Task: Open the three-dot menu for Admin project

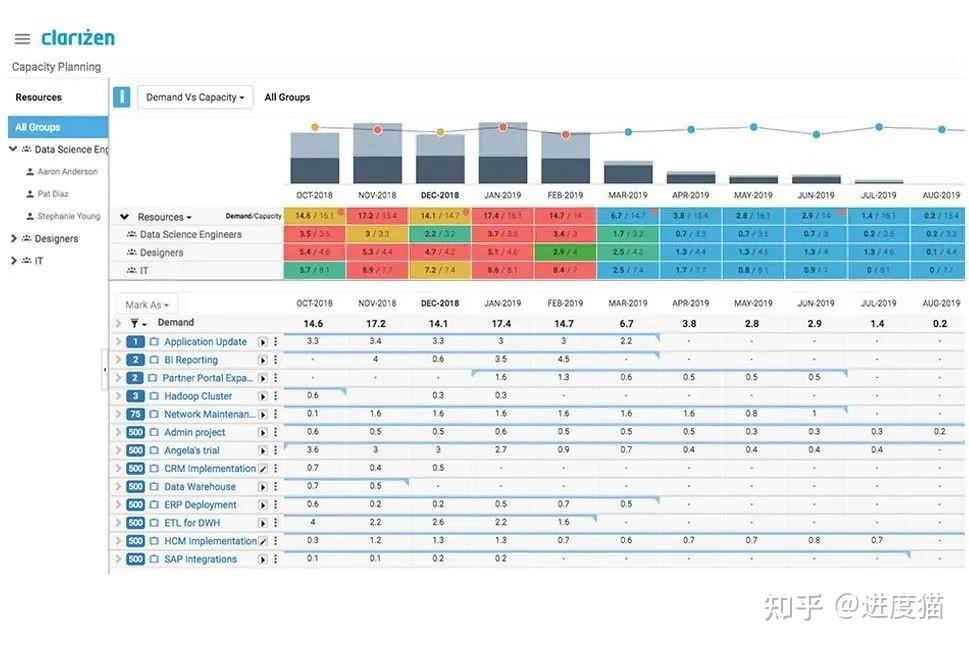Action: point(275,432)
